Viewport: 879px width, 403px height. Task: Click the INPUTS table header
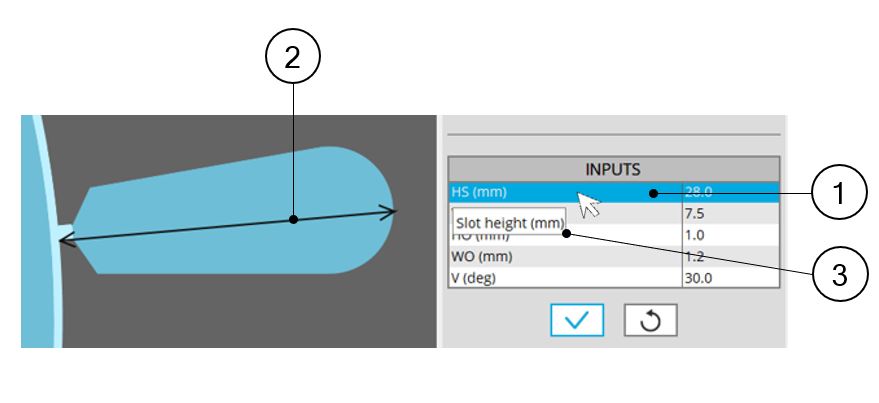point(613,169)
